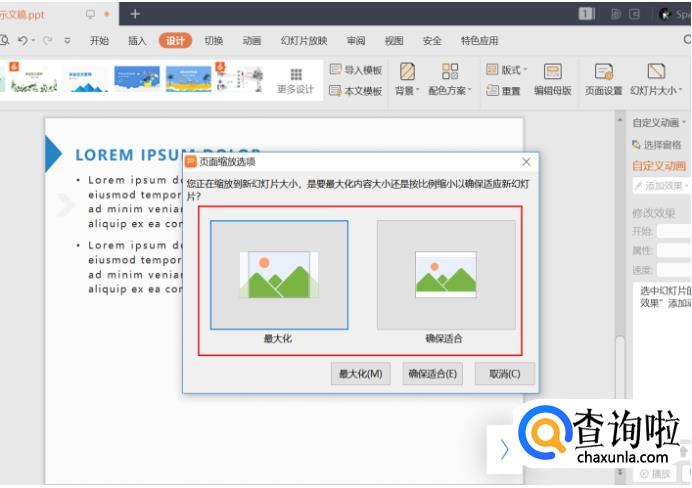Click the 重置 reset button

point(503,91)
